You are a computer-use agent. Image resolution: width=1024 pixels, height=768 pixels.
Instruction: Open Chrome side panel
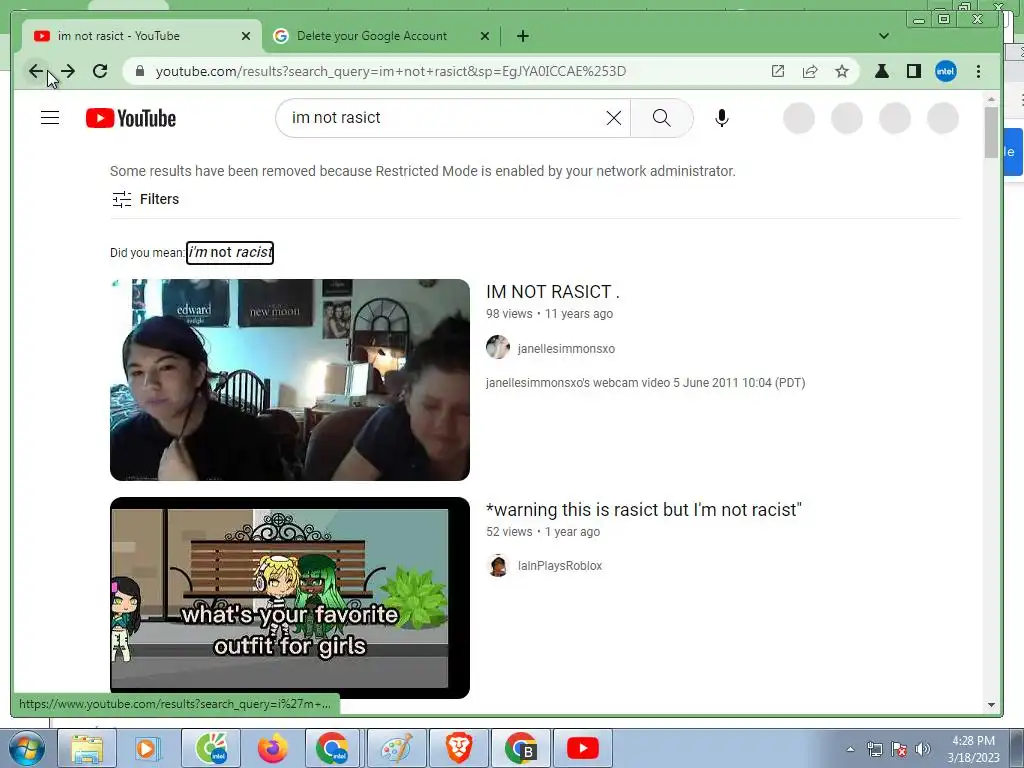(914, 71)
